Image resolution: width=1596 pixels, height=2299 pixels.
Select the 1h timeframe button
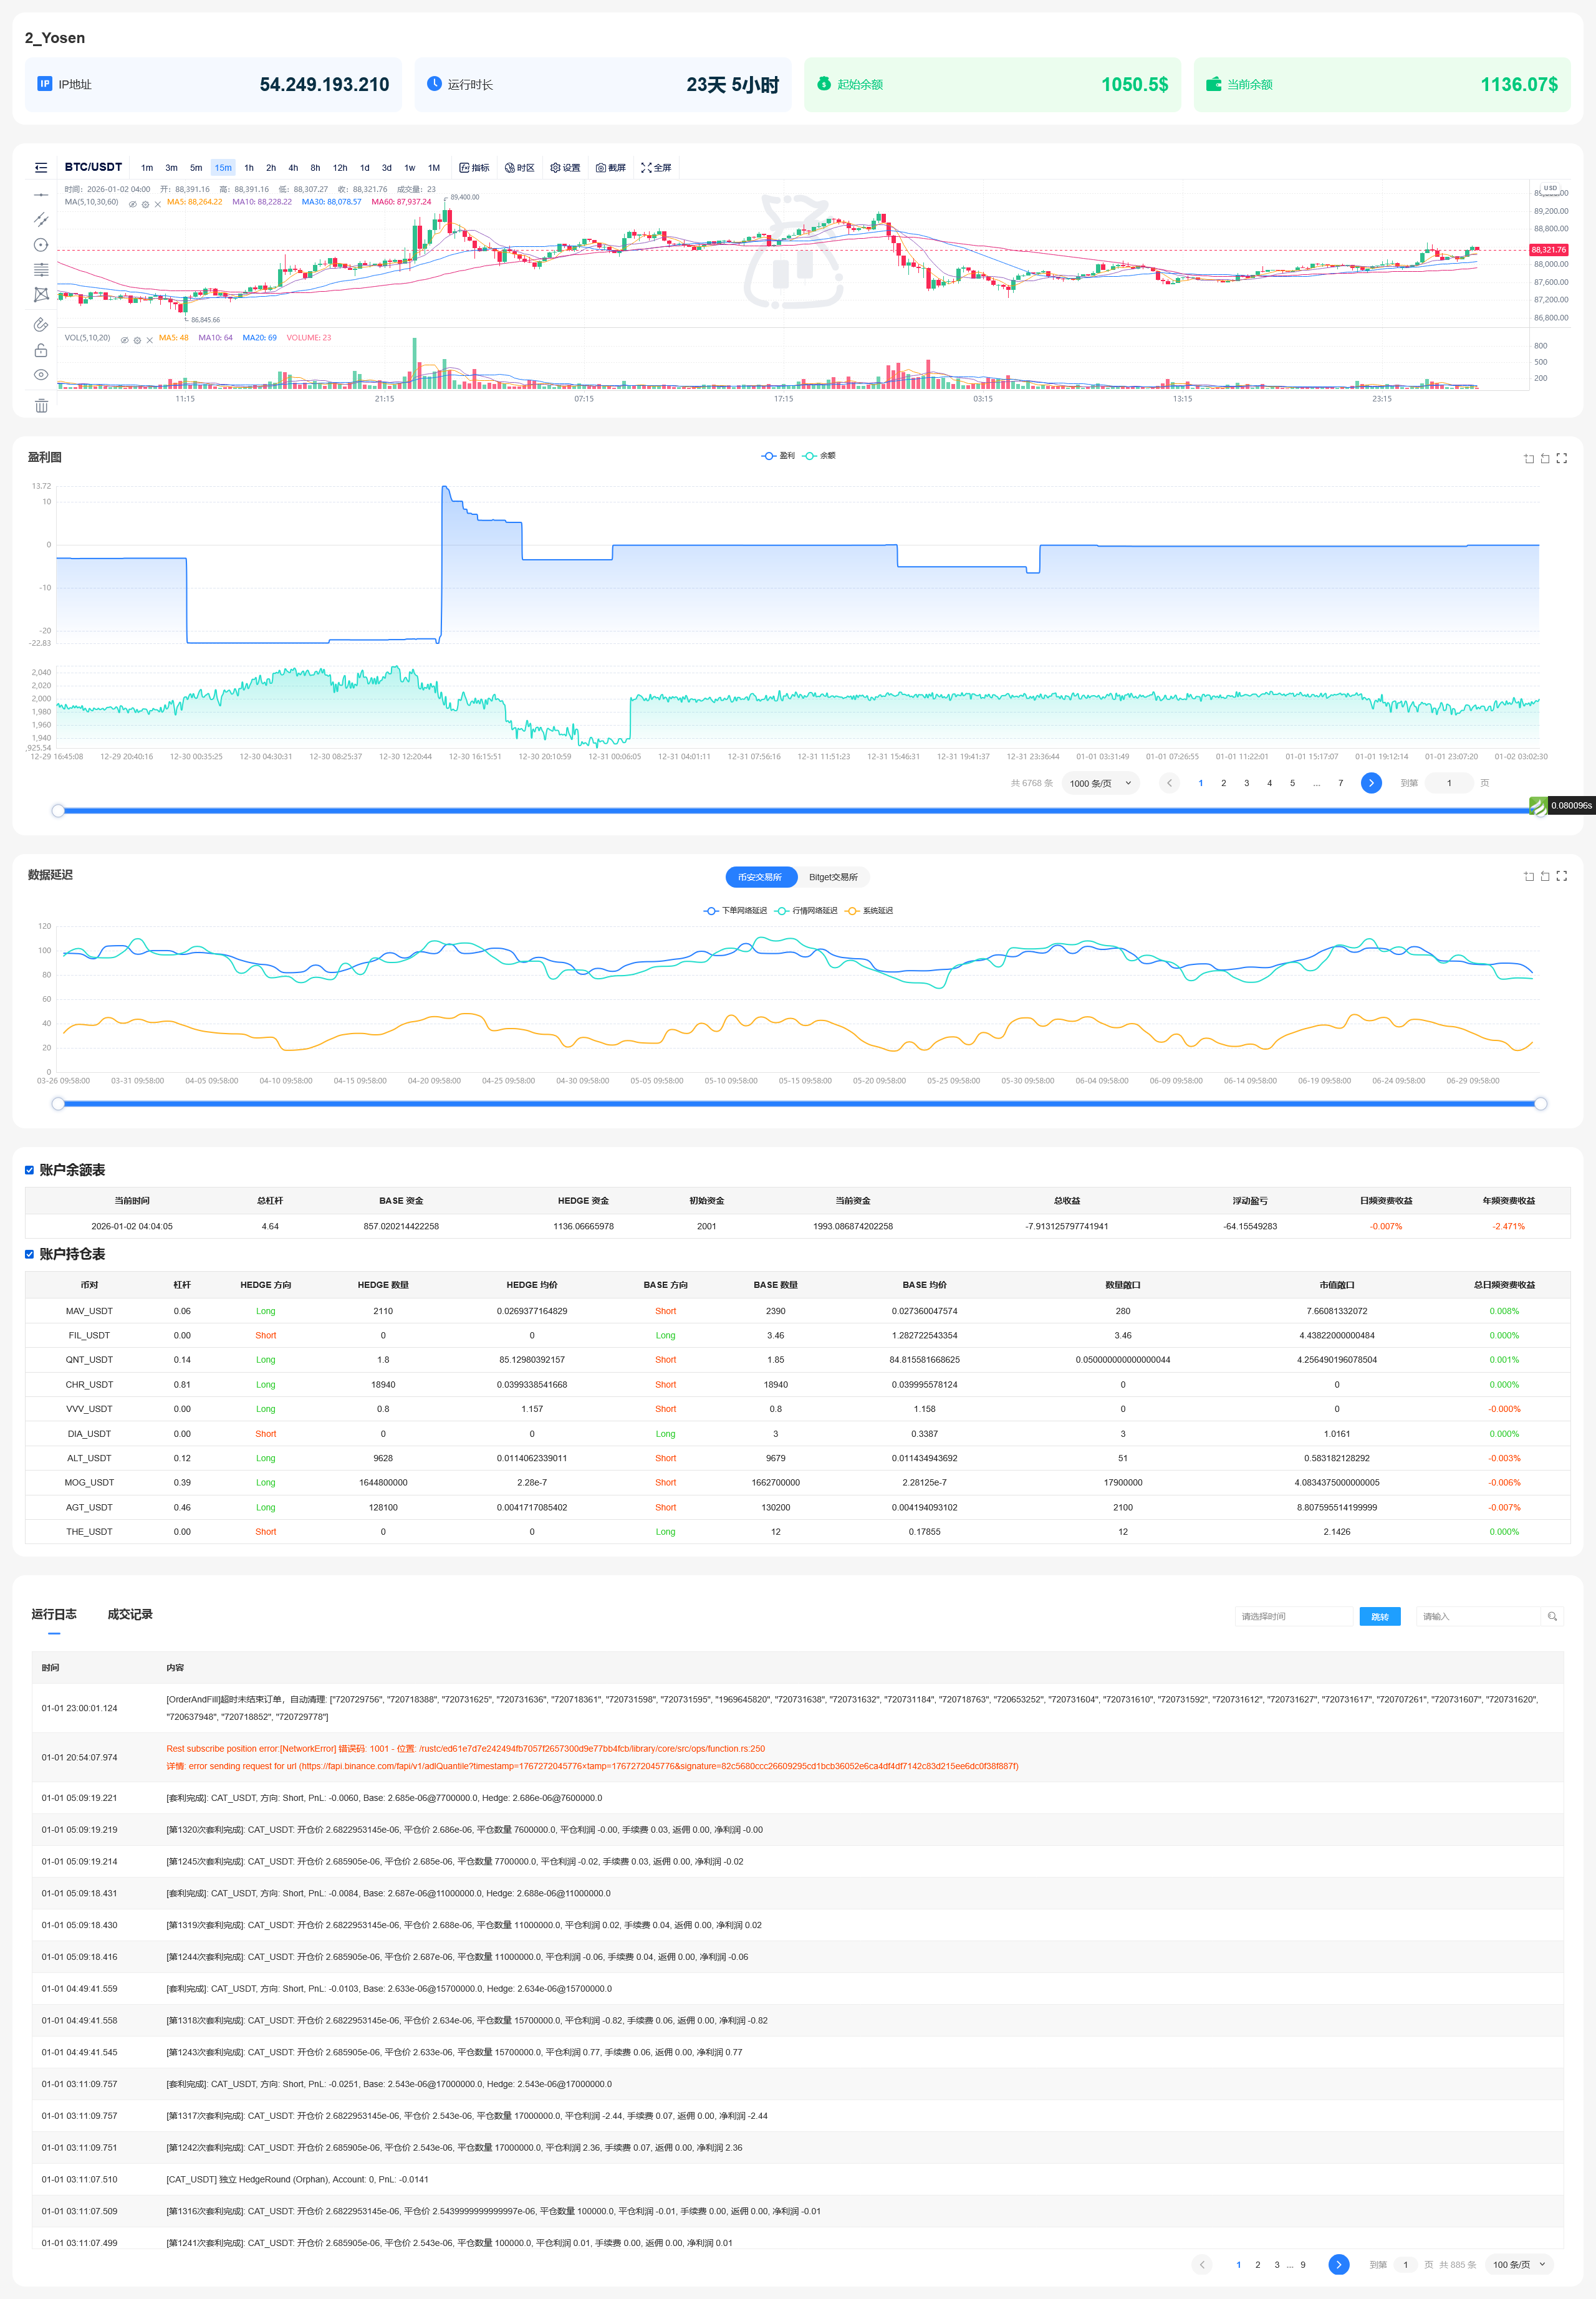point(249,168)
